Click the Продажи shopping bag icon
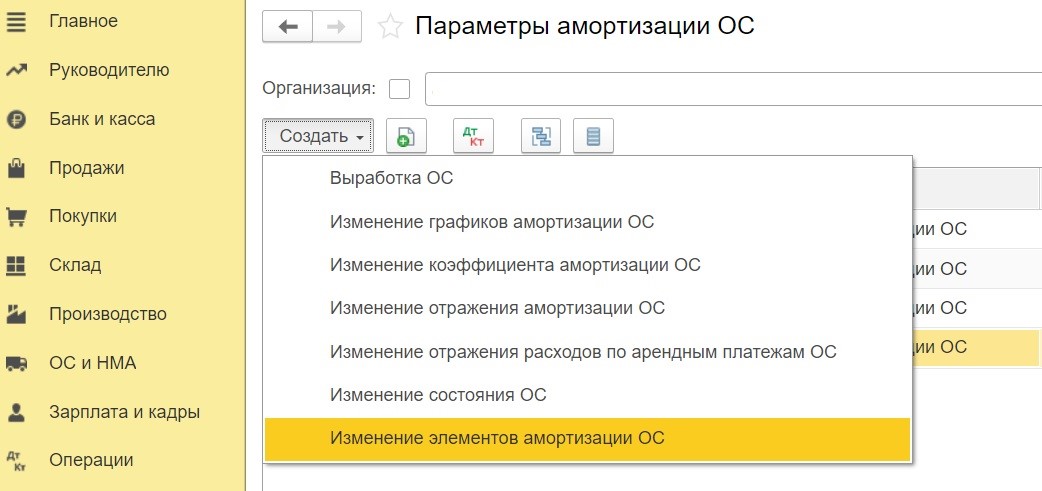 [x=16, y=168]
